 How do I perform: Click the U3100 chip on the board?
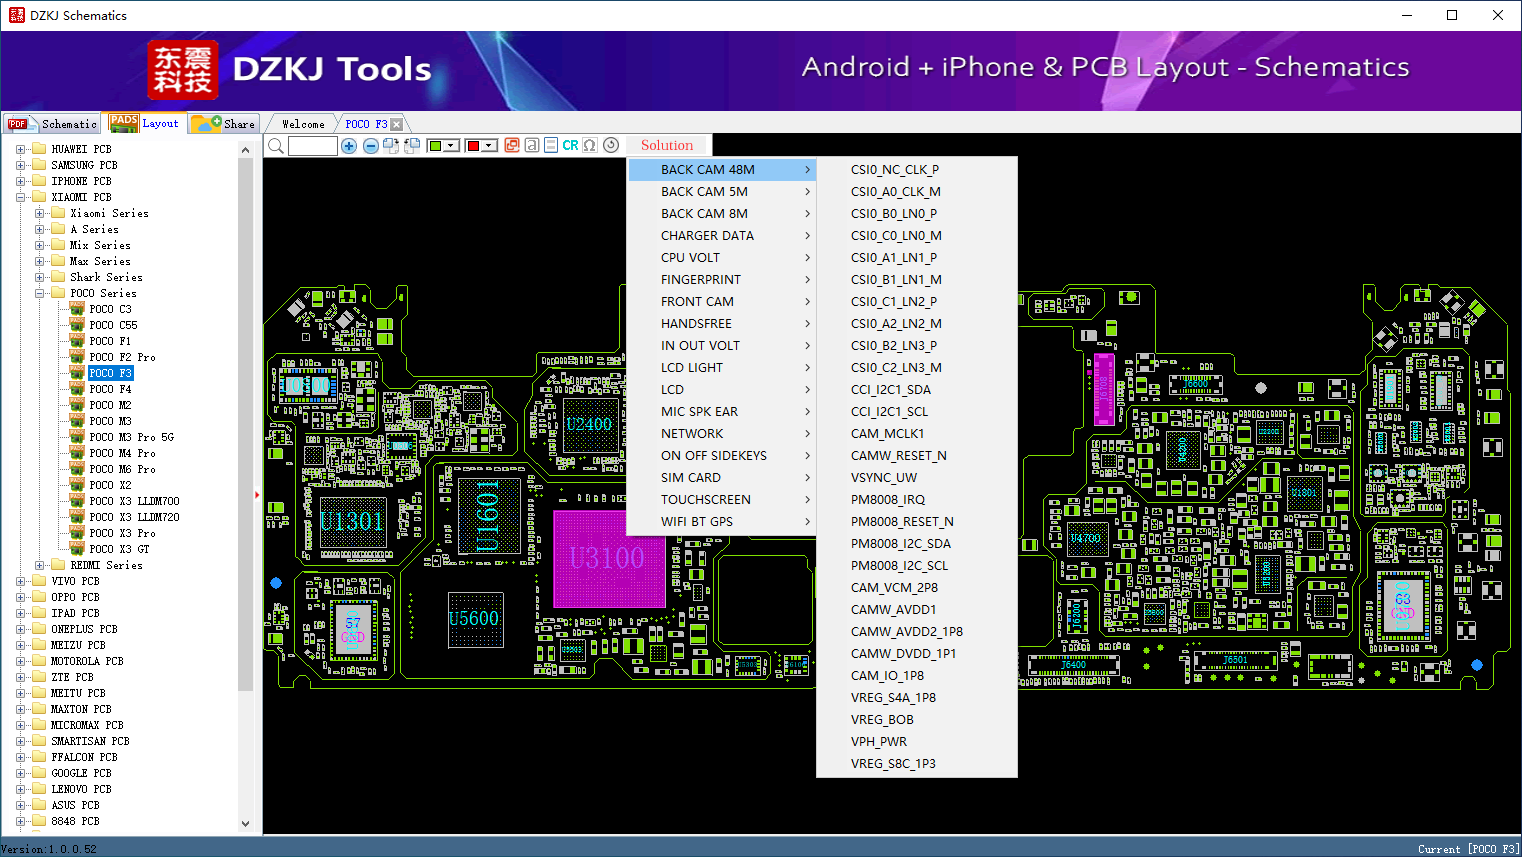[x=608, y=558]
